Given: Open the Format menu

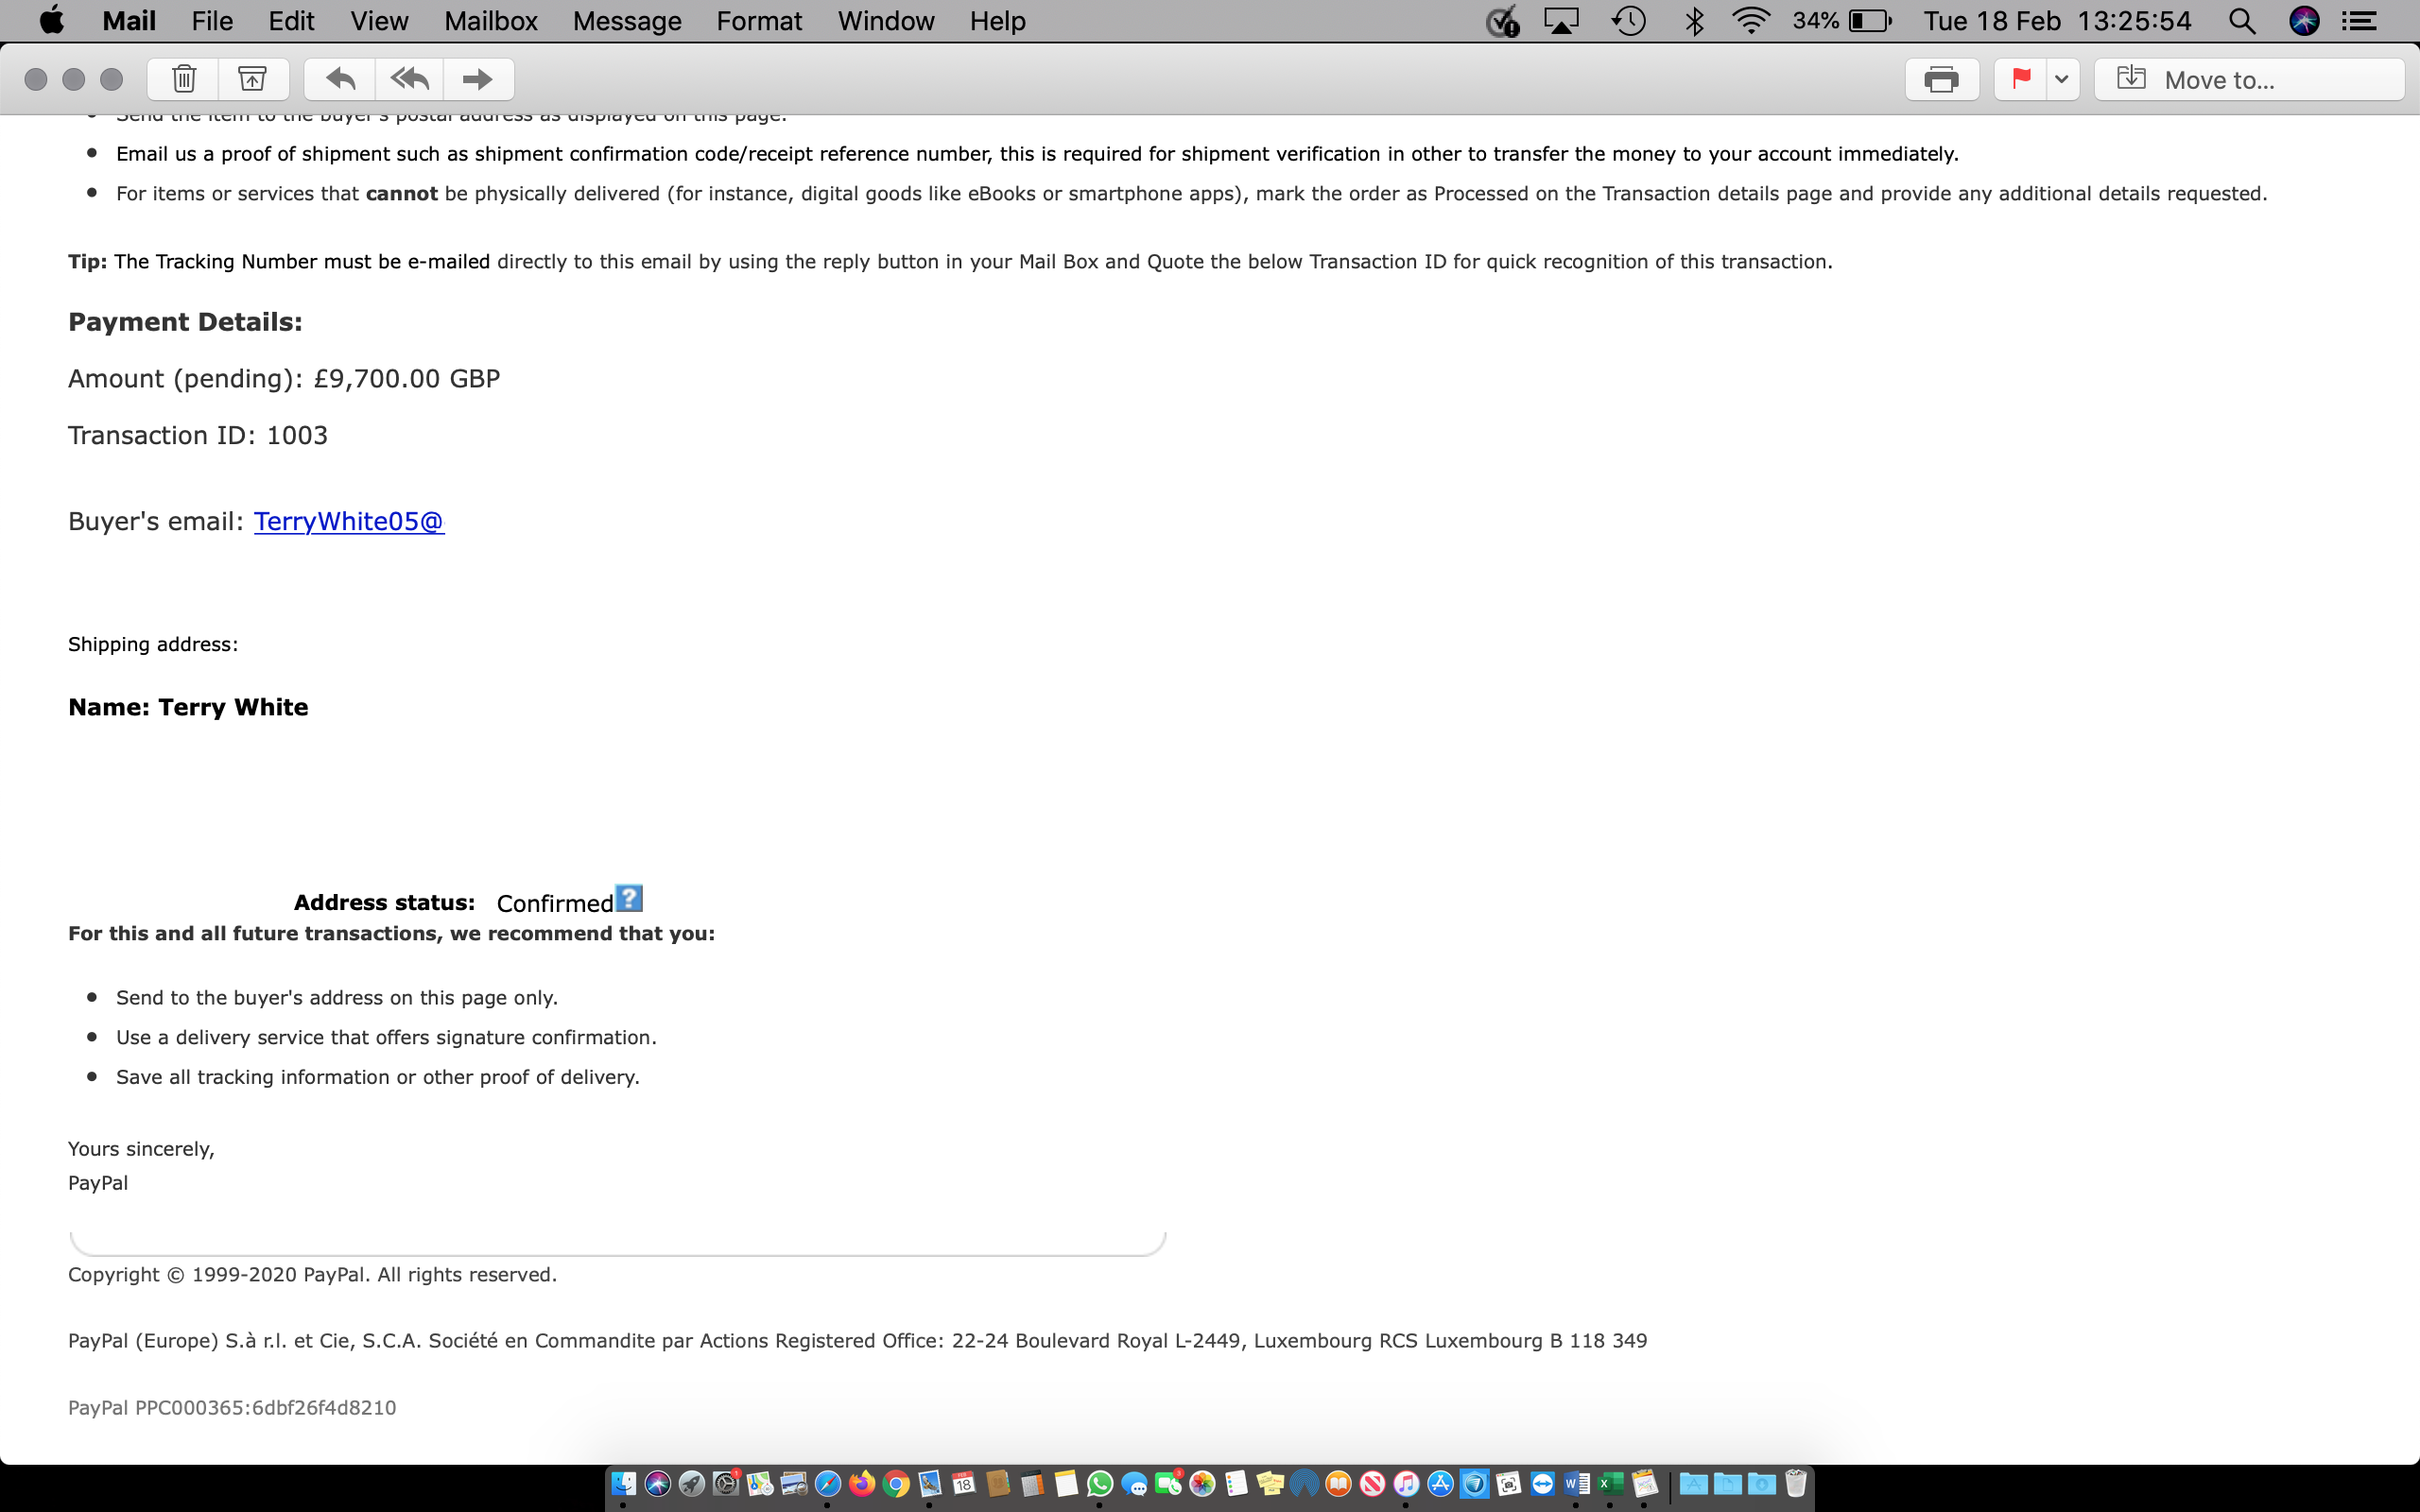Looking at the screenshot, I should [x=759, y=21].
